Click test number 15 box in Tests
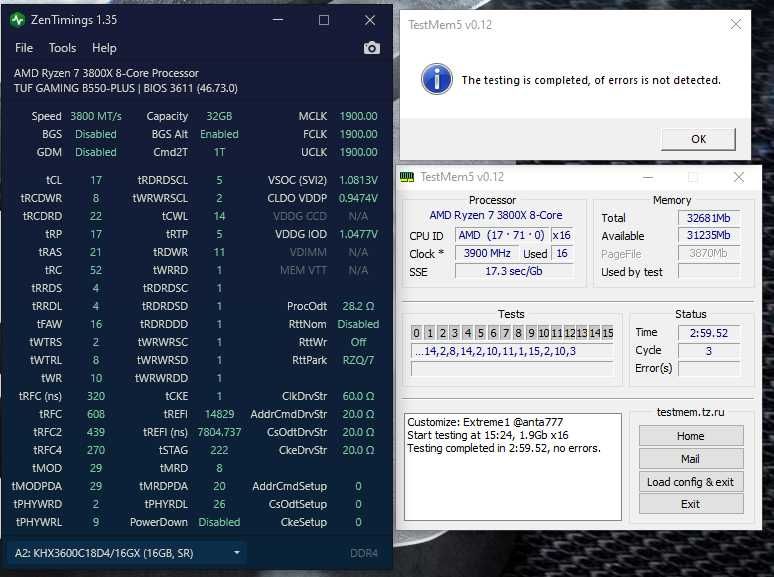Screen dimensions: 774x577 coord(608,333)
